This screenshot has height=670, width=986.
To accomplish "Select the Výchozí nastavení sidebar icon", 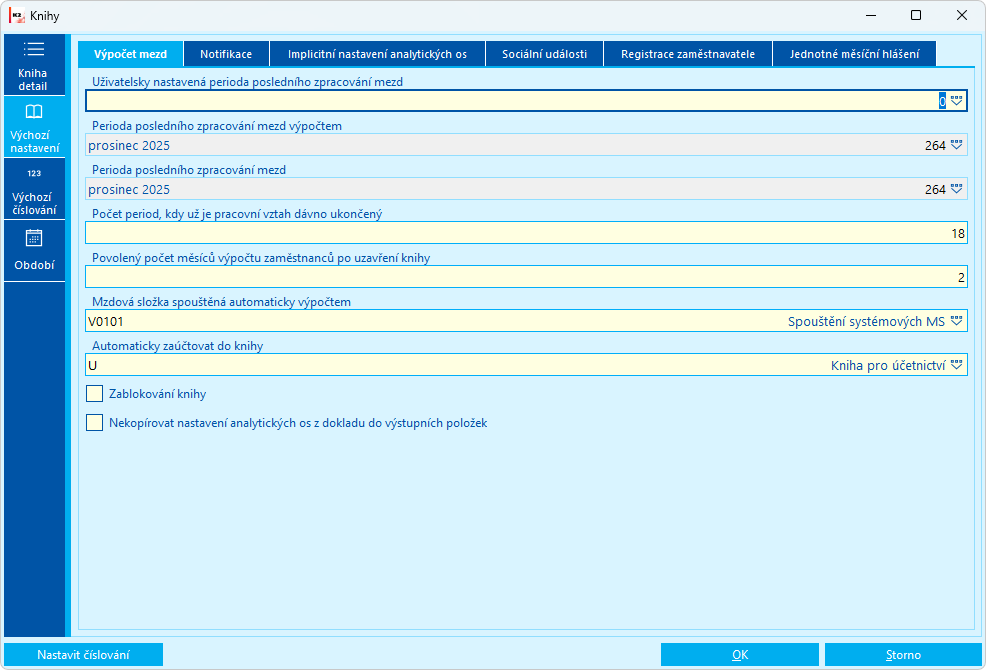I will click(x=34, y=112).
